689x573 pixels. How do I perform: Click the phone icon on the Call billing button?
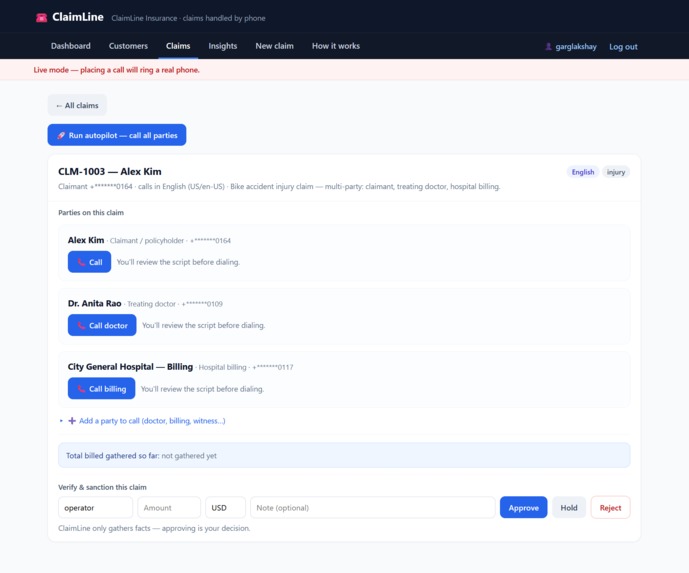[x=81, y=389]
